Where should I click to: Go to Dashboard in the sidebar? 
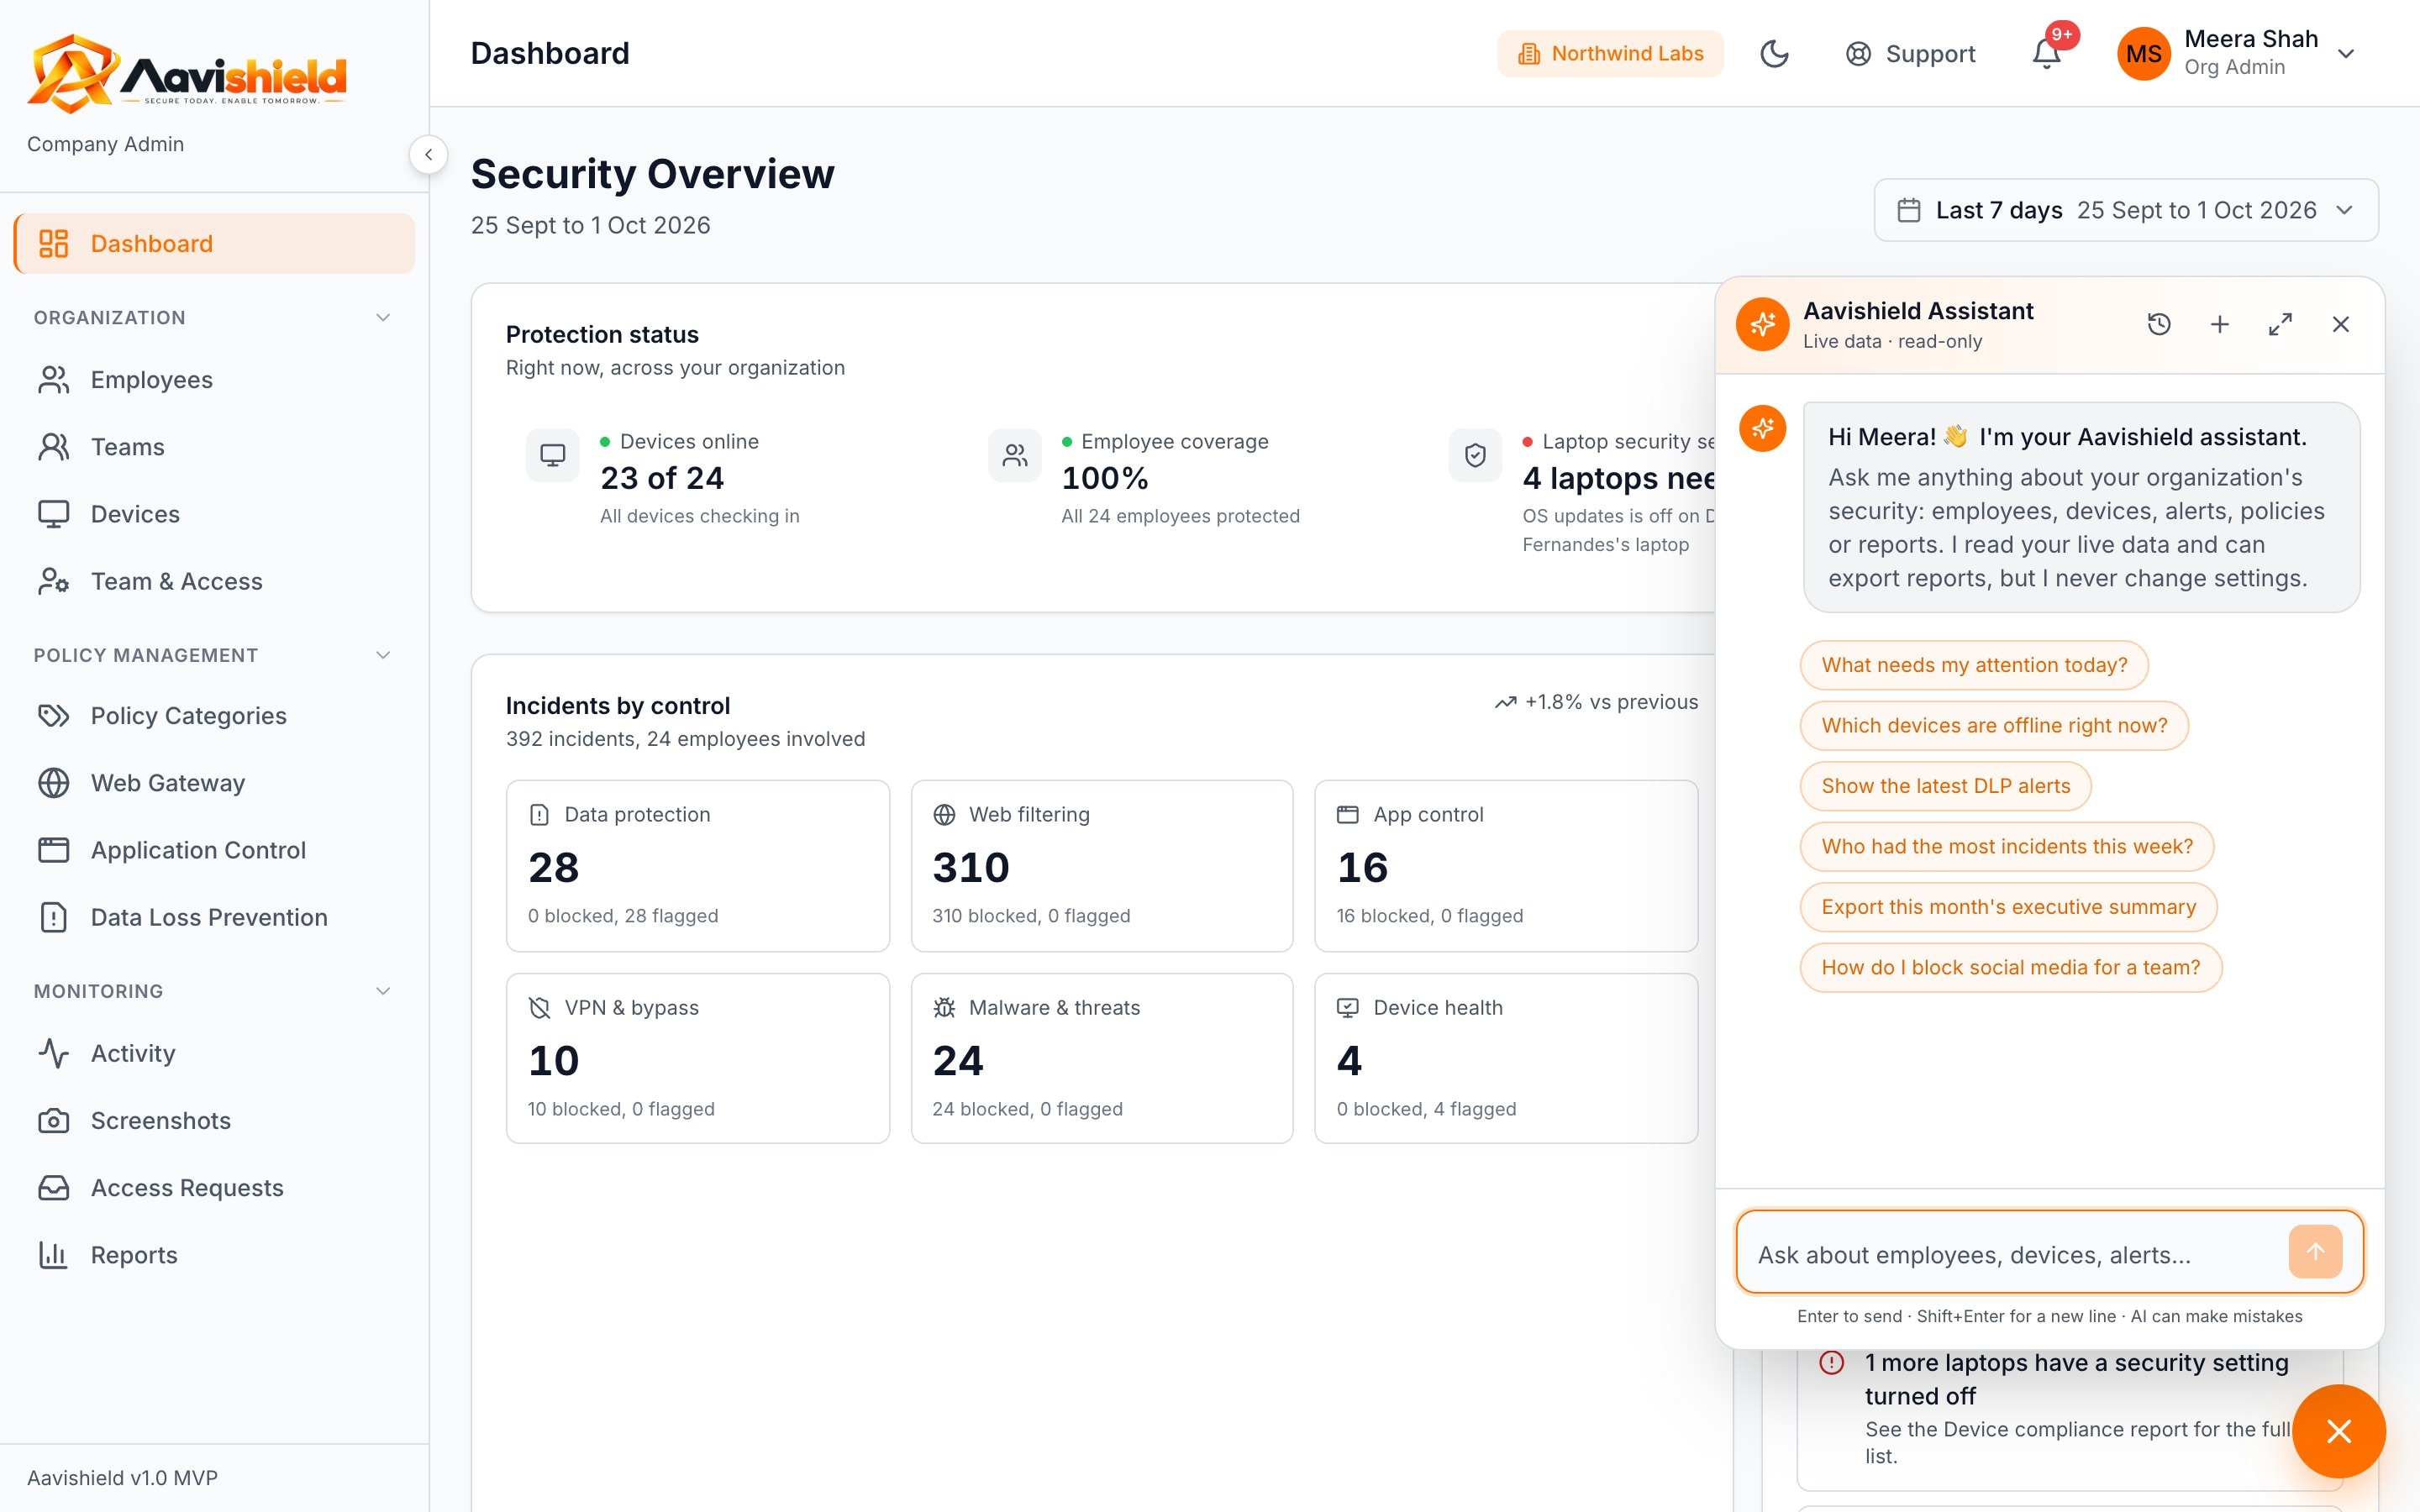pos(214,244)
